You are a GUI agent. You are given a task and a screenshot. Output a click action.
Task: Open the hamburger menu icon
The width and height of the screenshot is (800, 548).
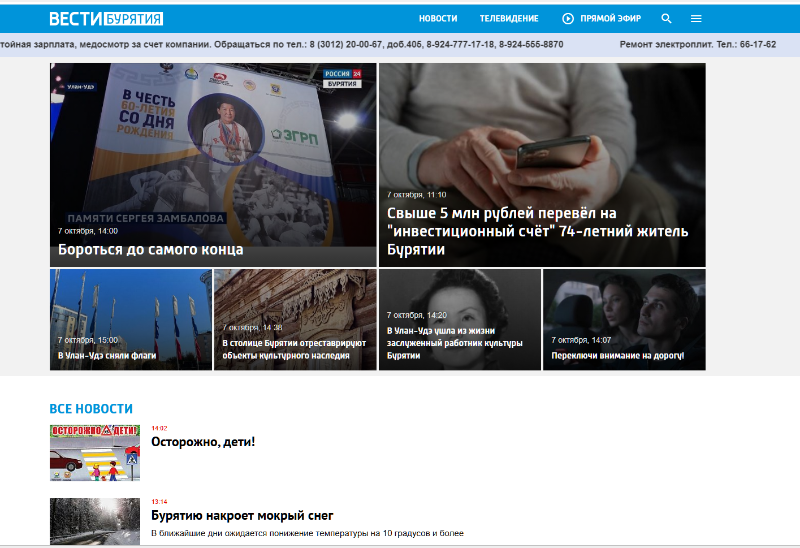click(x=696, y=19)
